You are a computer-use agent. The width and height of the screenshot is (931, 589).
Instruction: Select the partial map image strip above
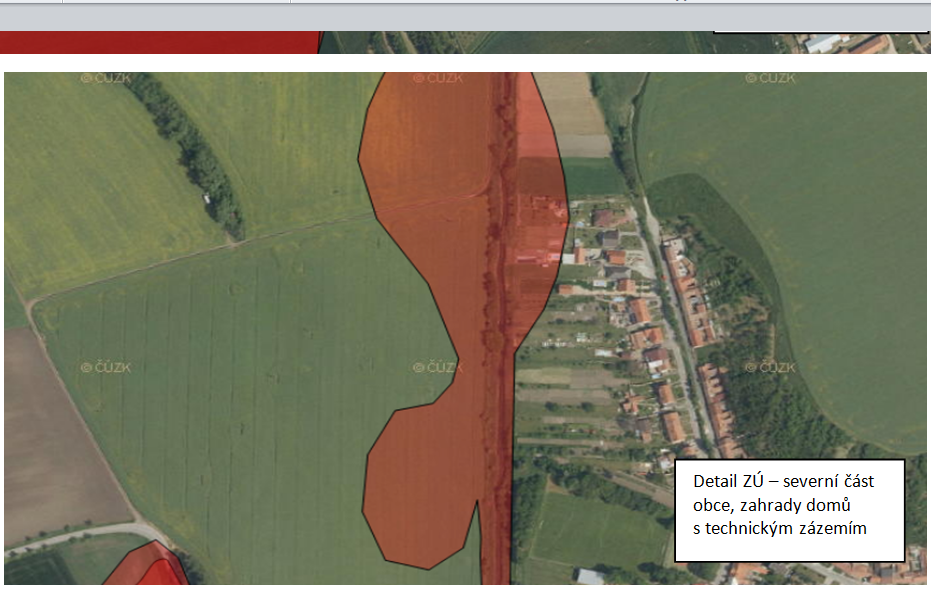pyautogui.click(x=465, y=42)
